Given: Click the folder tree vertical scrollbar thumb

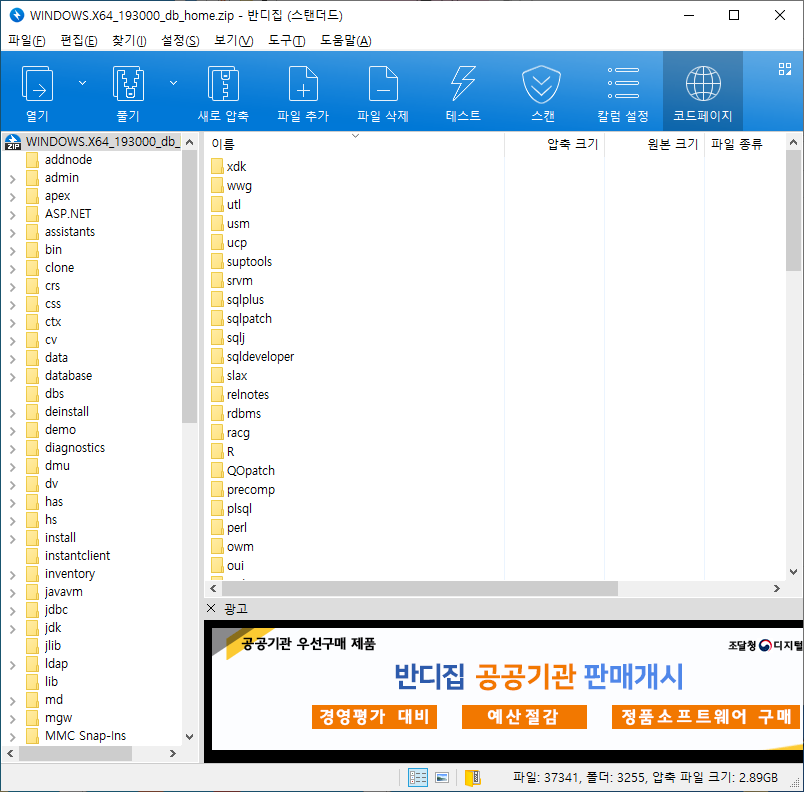Looking at the screenshot, I should coord(189,286).
